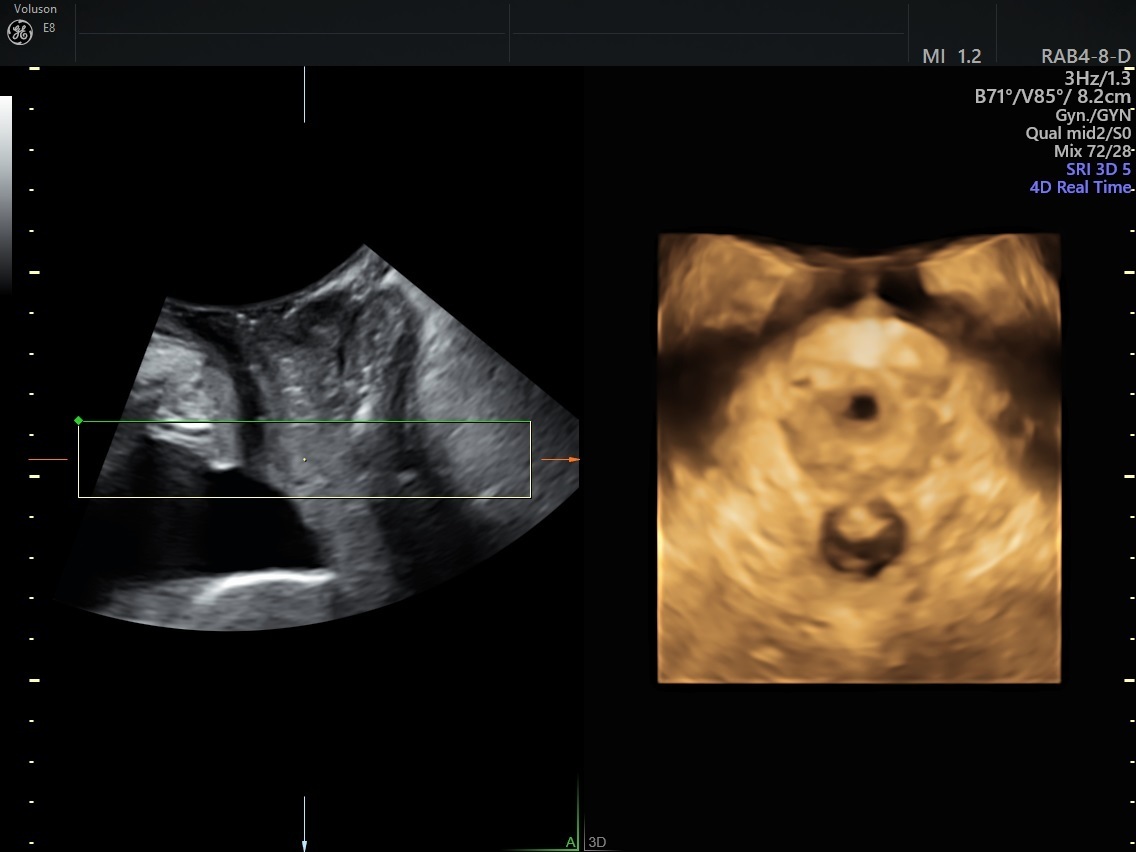Click the 3D rendered sepia image
The image size is (1136, 852).
(x=859, y=458)
